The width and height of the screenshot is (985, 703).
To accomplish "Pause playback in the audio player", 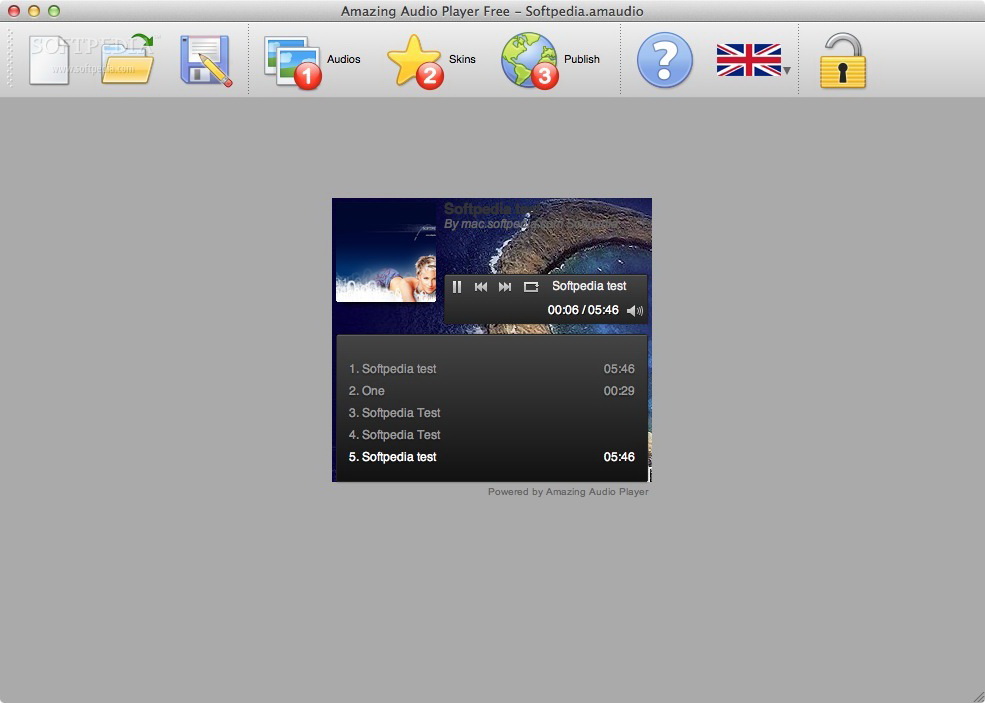I will pos(457,287).
